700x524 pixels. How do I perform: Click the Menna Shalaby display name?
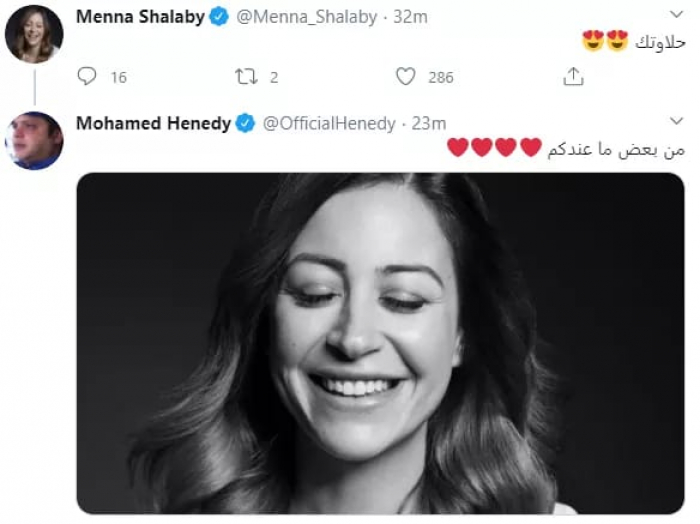click(140, 18)
